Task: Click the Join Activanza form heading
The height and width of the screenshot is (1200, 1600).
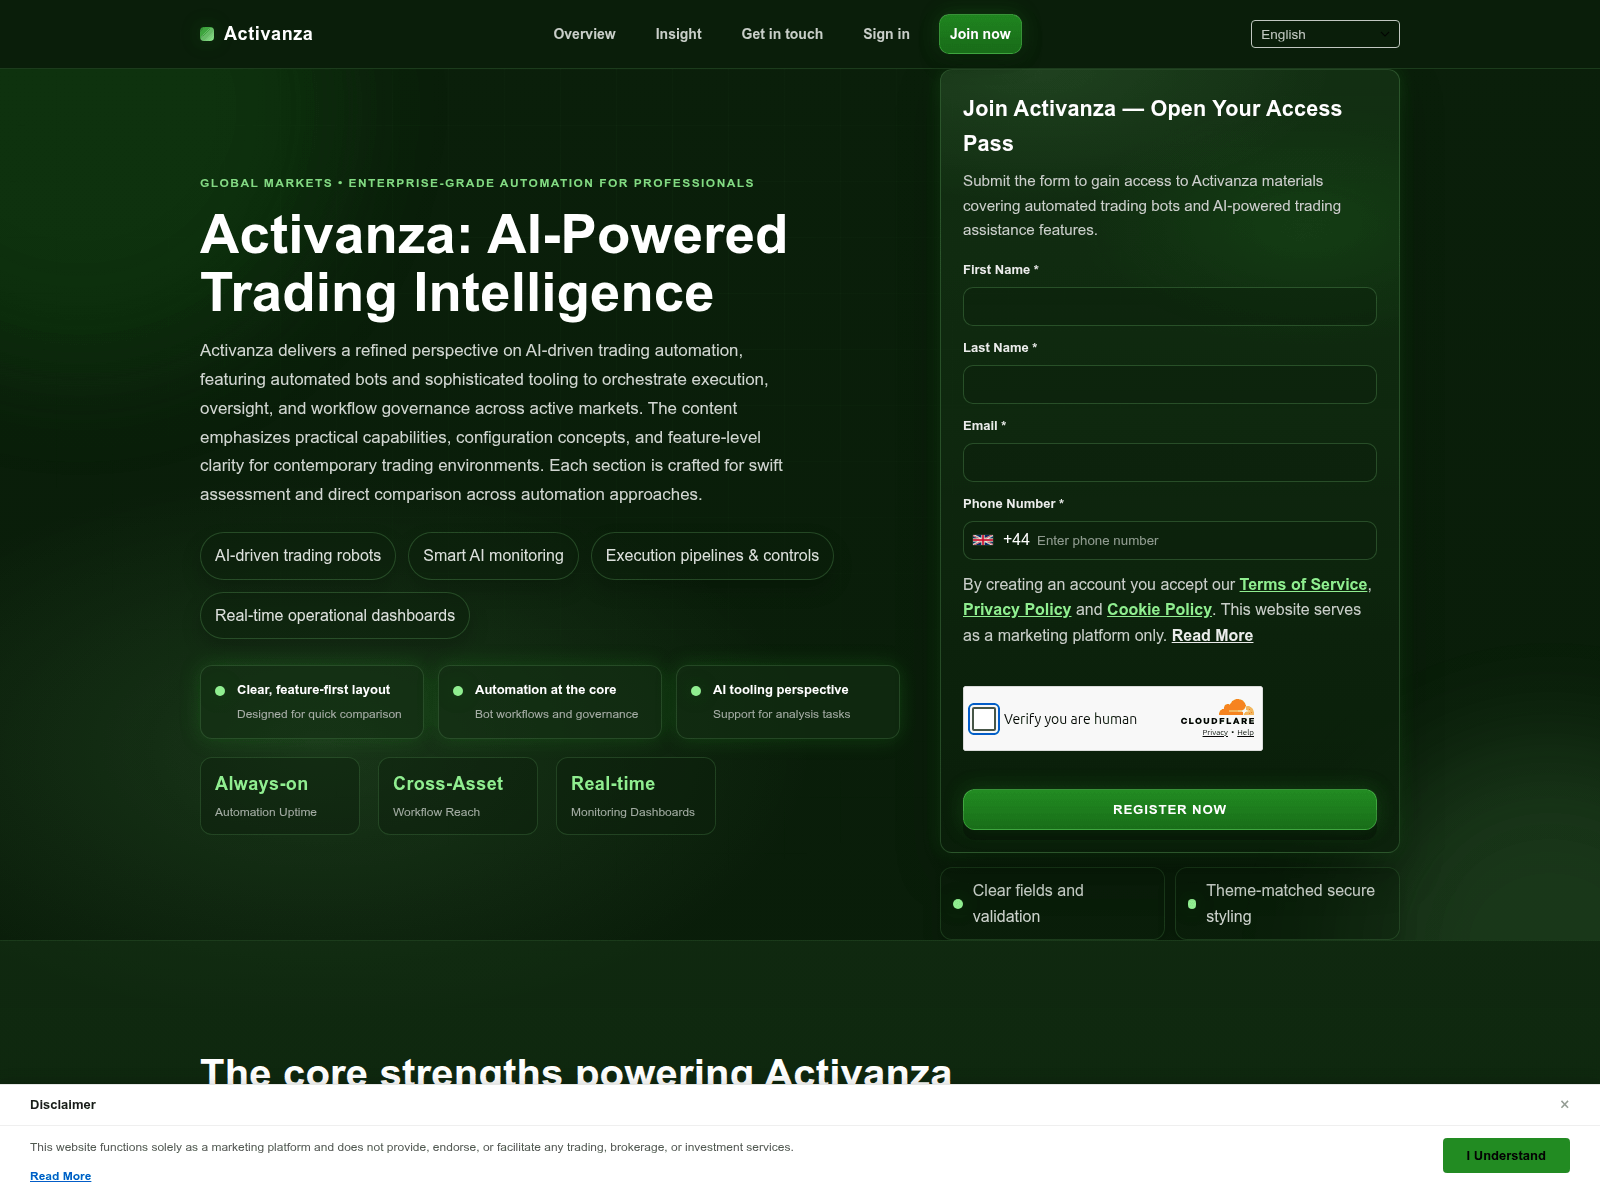Action: point(1152,126)
